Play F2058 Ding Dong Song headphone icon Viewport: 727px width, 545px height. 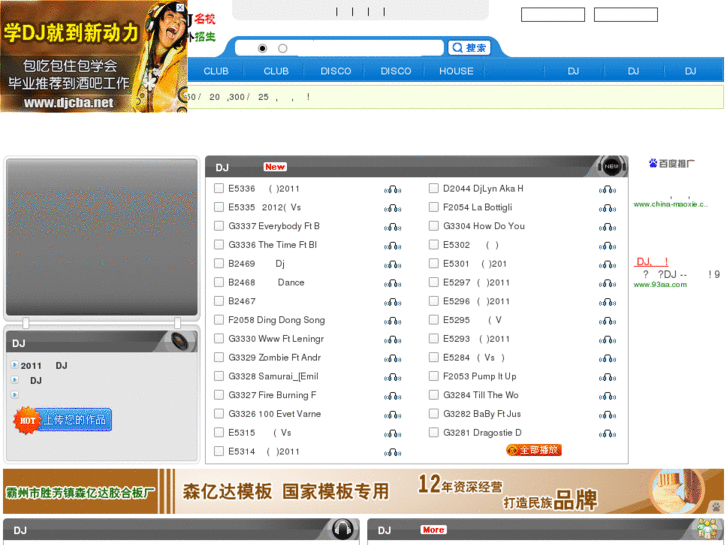392,321
